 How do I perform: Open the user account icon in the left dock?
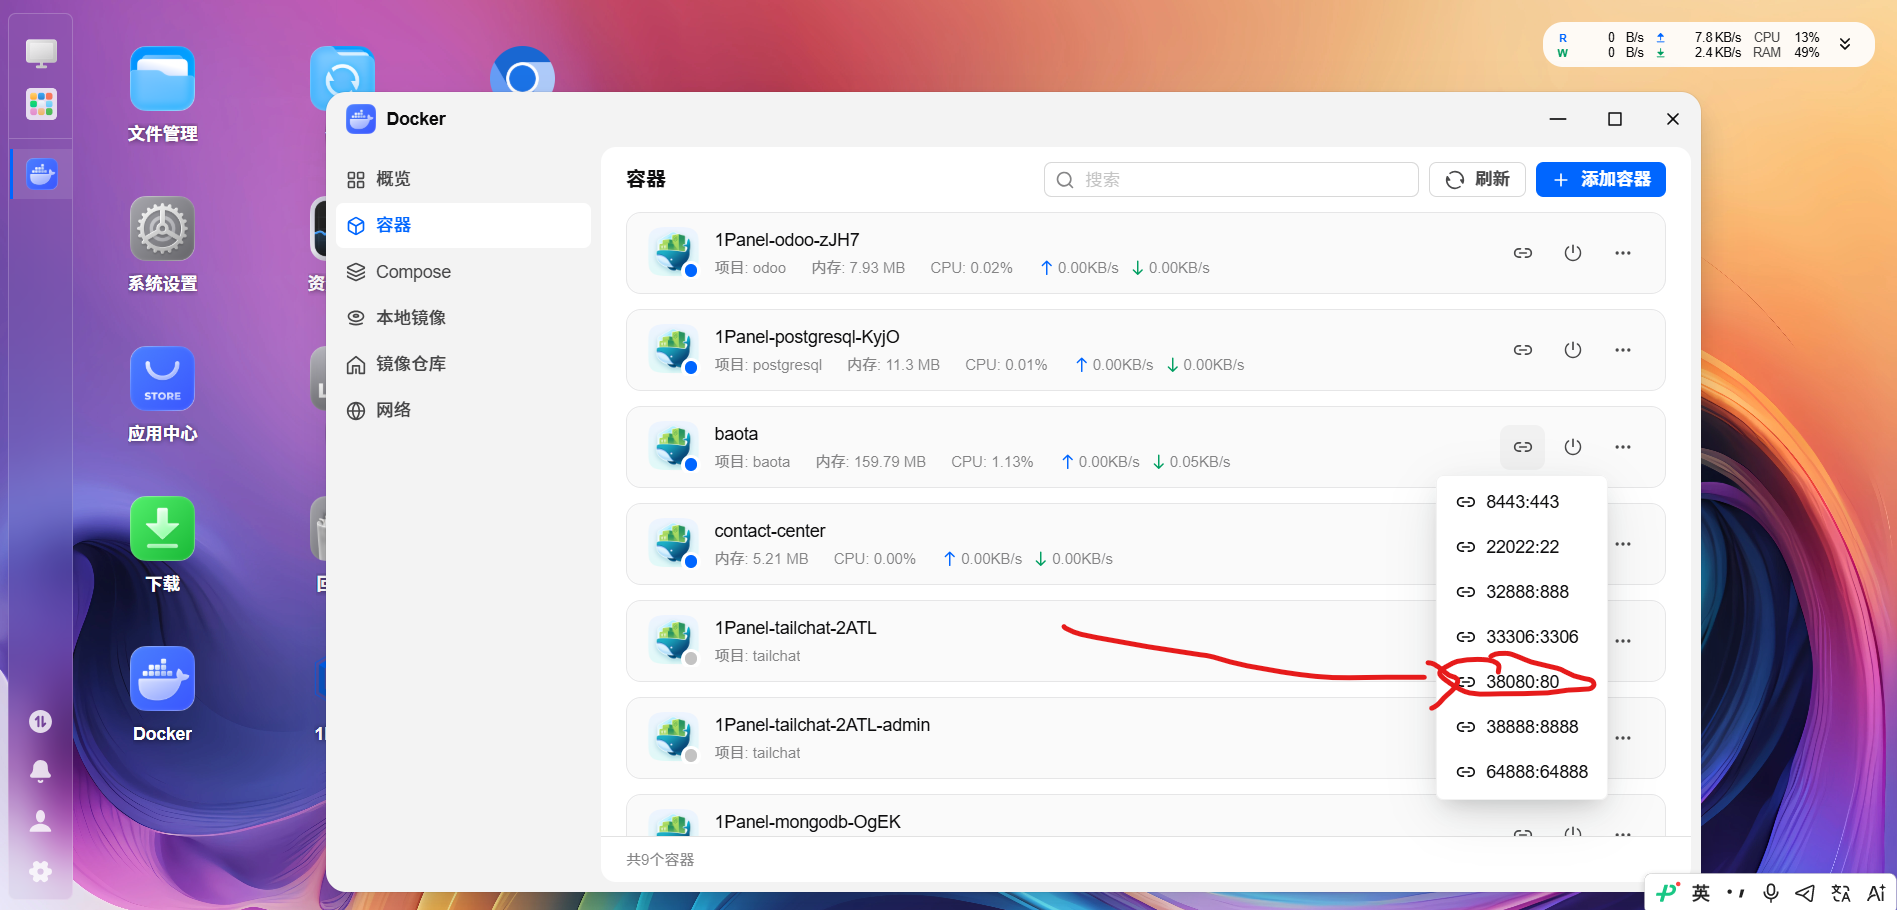41,821
